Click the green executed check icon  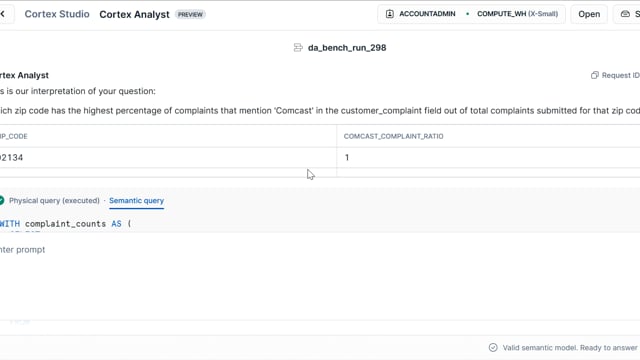(x=2, y=200)
